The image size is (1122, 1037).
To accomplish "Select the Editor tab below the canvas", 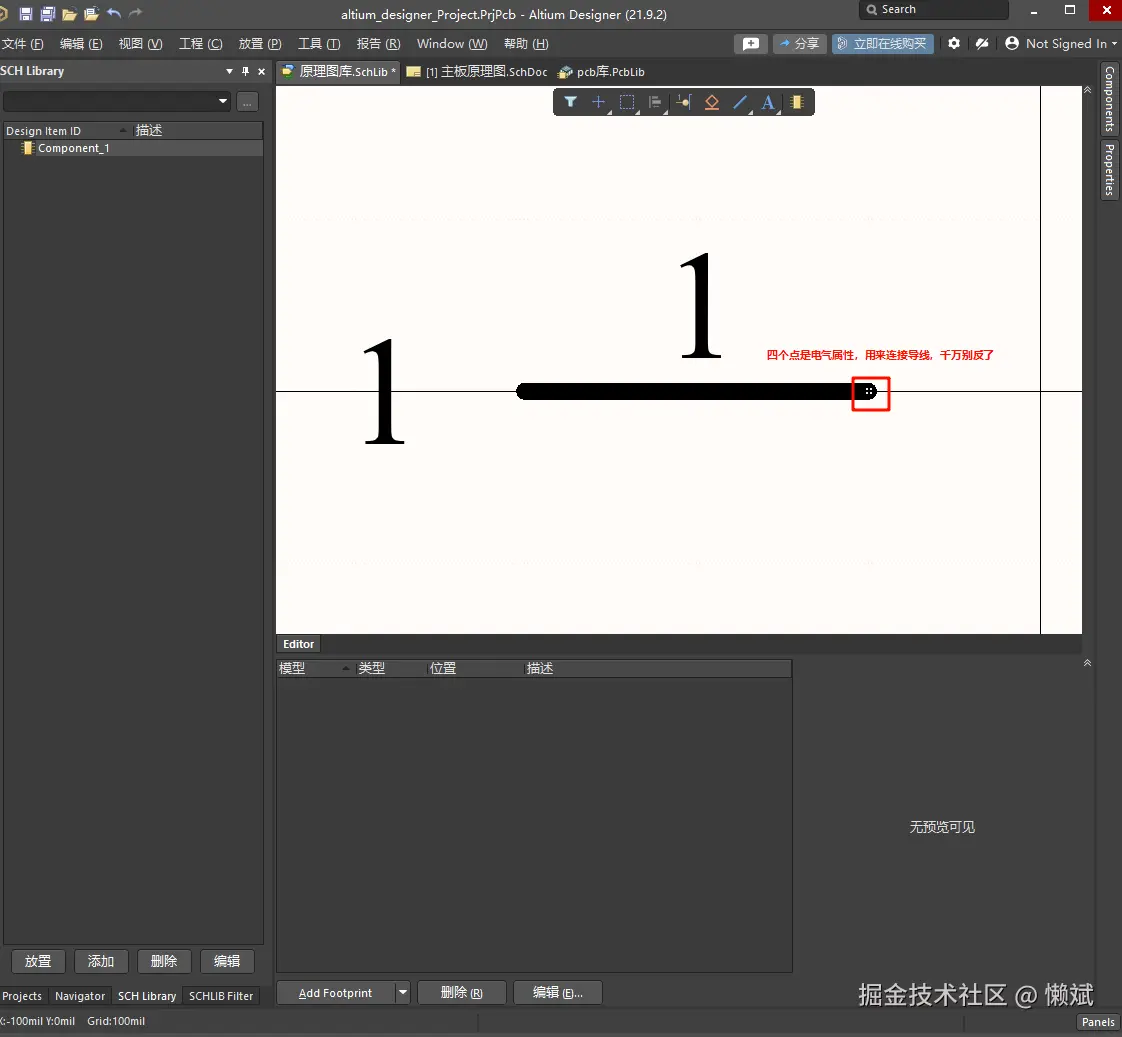I will 298,644.
